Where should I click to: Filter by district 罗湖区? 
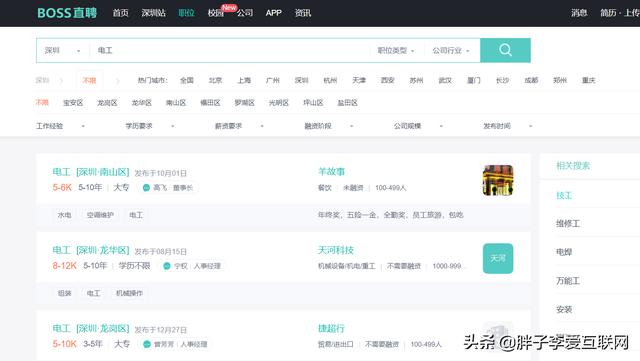(244, 103)
